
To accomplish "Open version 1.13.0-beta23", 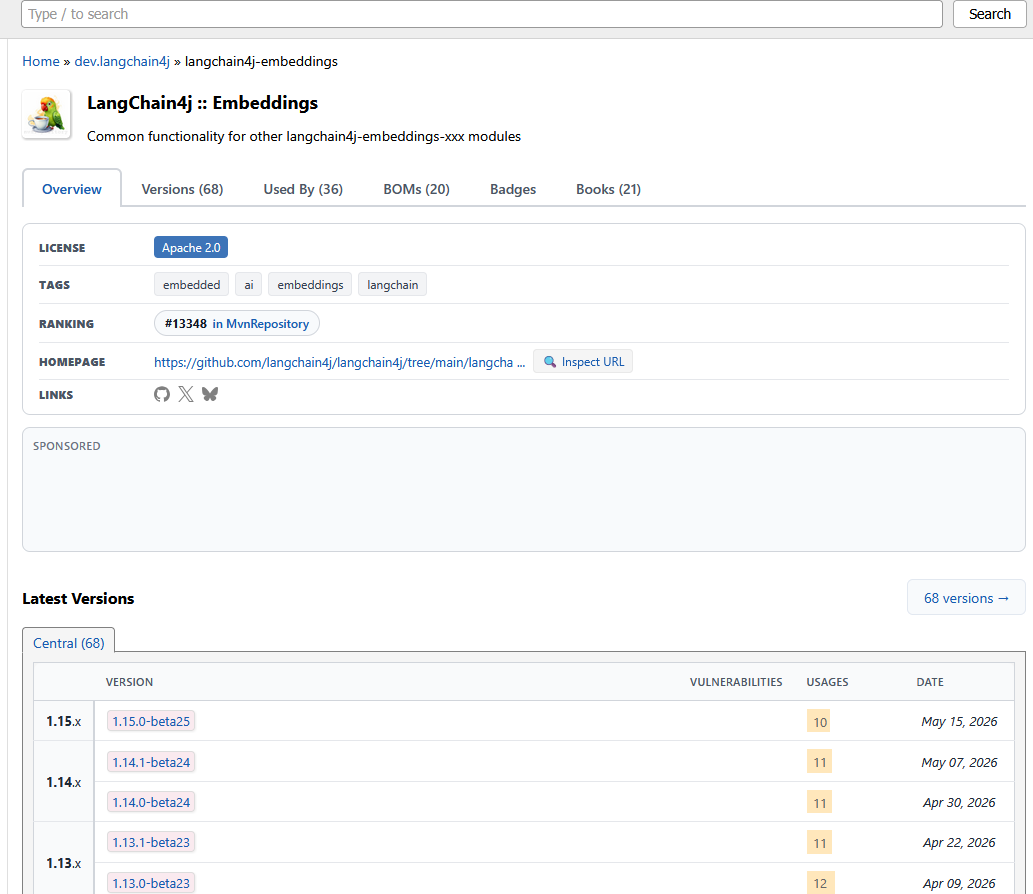I will pyautogui.click(x=151, y=883).
